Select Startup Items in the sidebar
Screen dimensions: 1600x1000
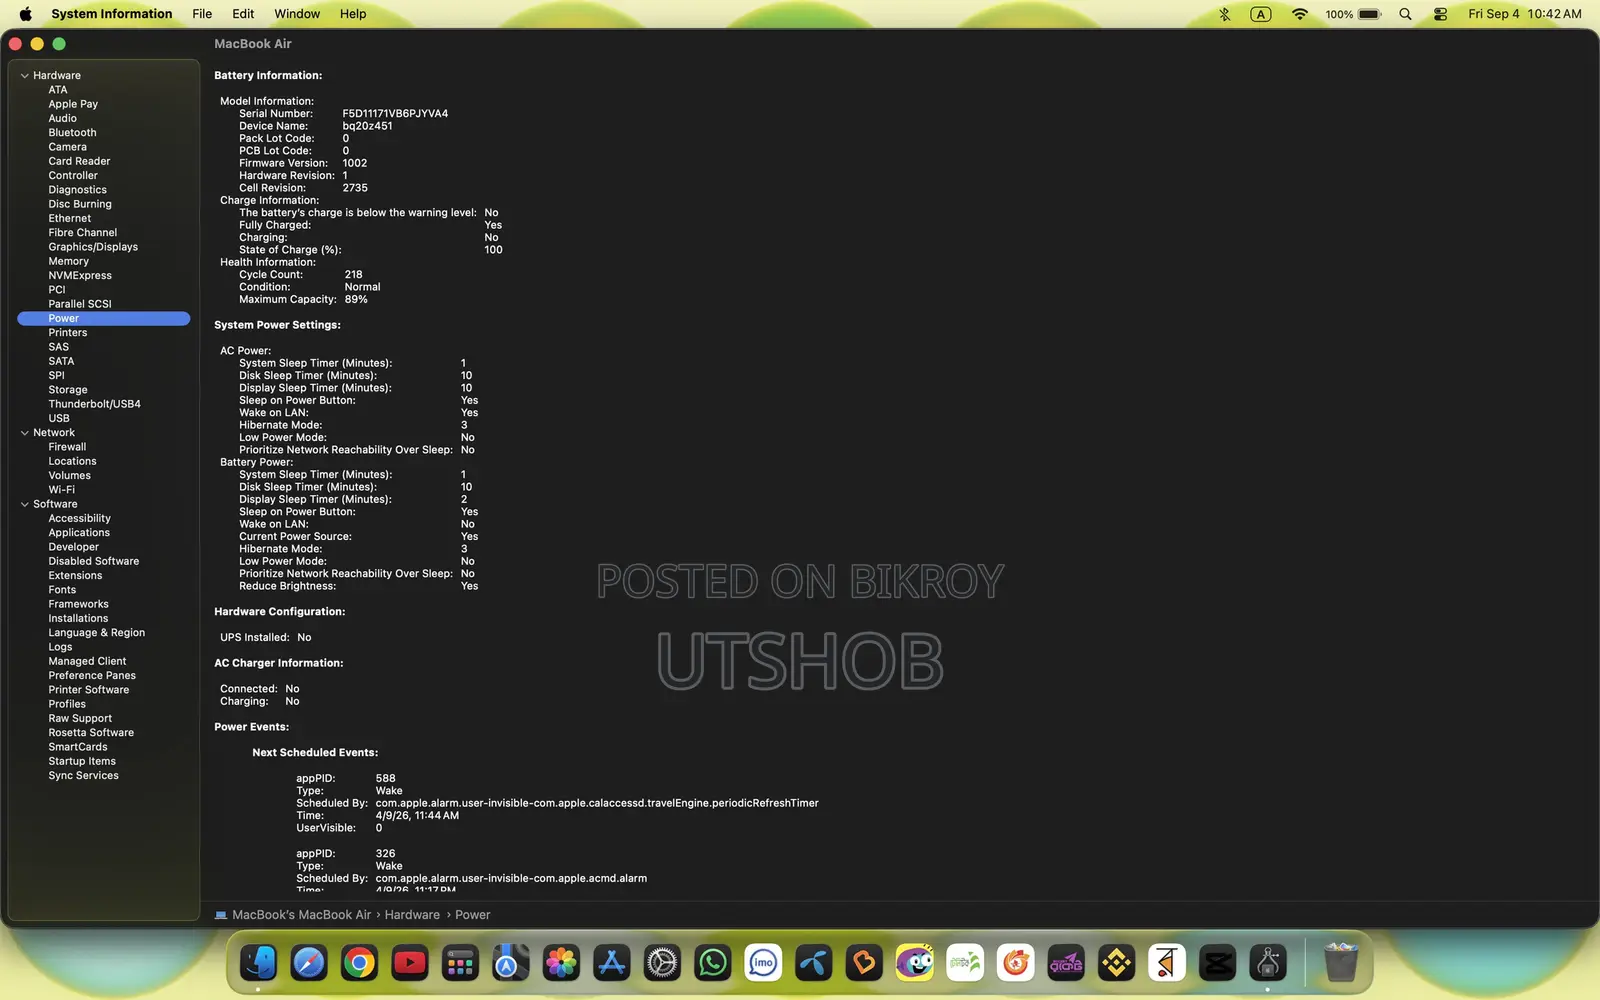(x=82, y=762)
